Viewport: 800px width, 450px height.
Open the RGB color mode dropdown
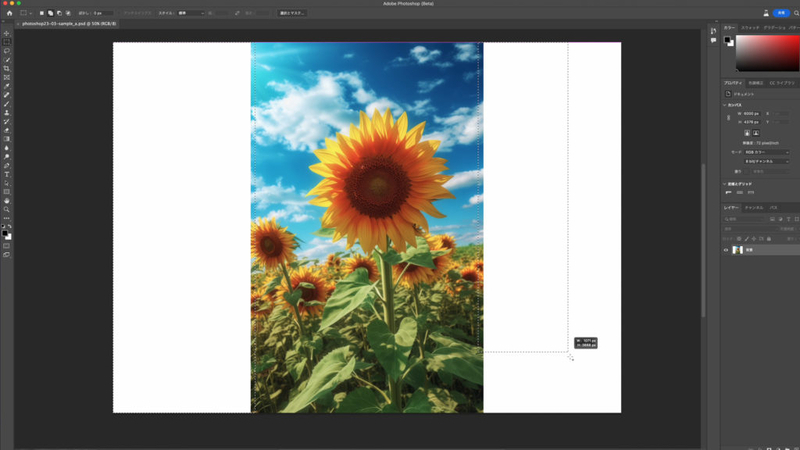coord(766,152)
